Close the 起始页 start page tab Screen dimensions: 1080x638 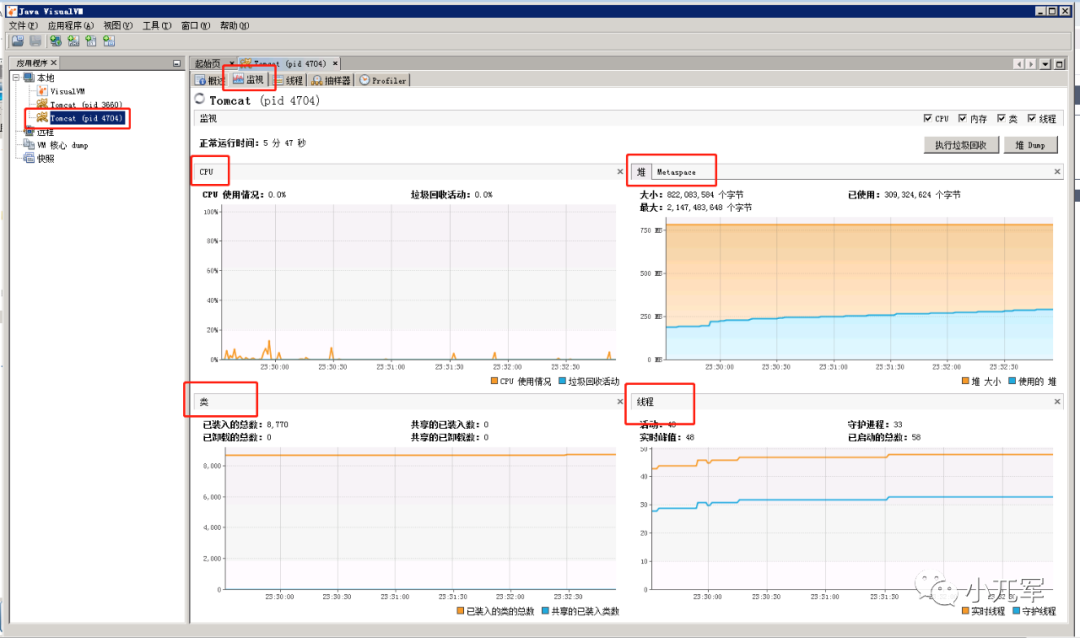tap(231, 63)
